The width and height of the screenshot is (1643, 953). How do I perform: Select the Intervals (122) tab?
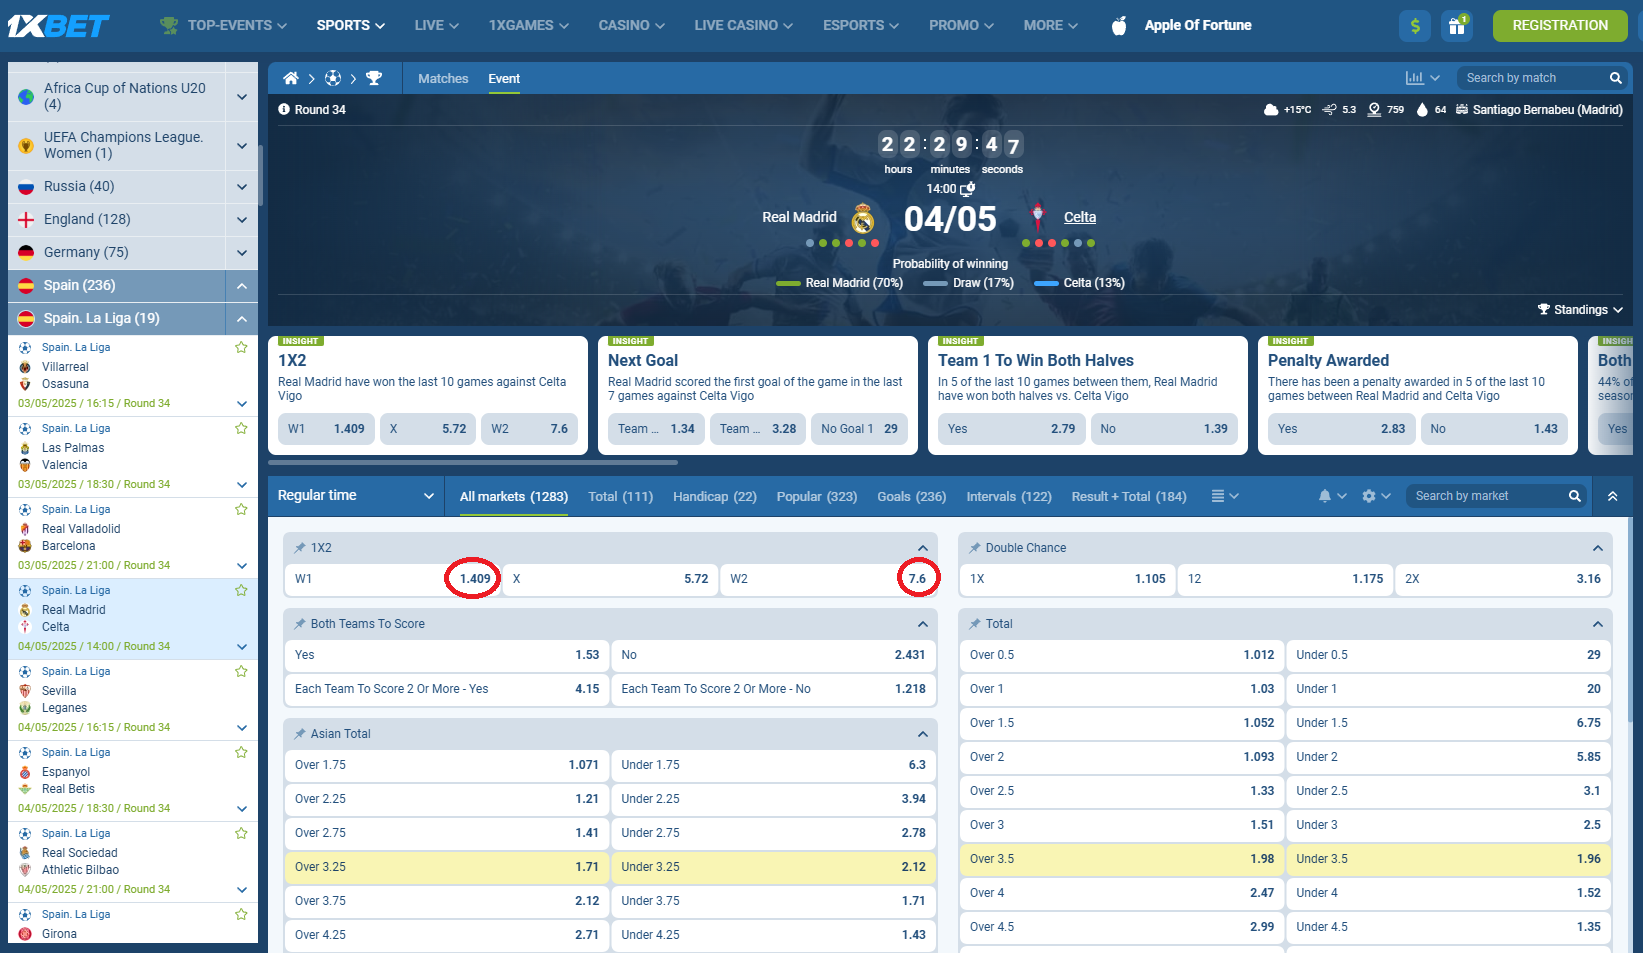1008,496
